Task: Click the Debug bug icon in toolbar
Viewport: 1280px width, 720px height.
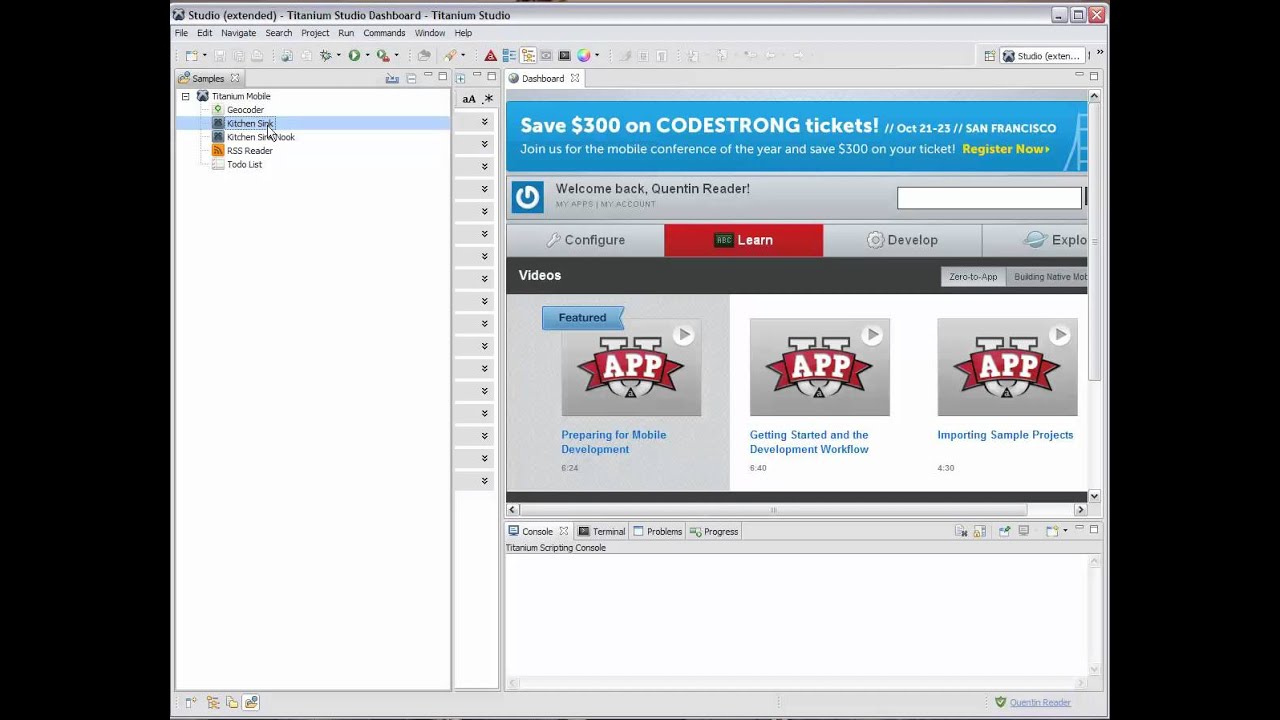Action: pos(325,56)
